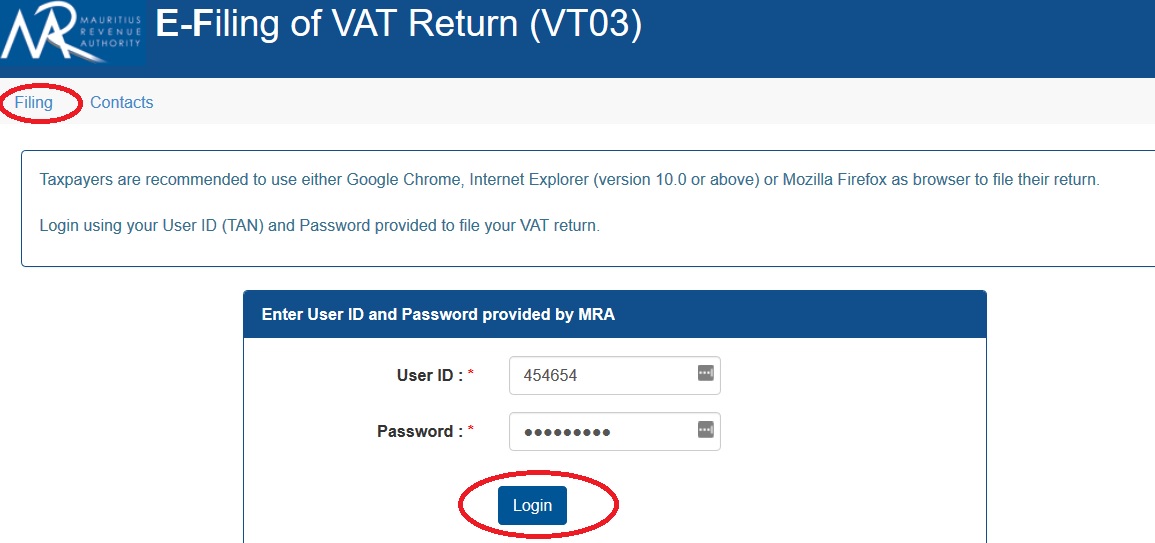The width and height of the screenshot is (1155, 543).
Task: Click the 'Login using your User ID (TAN)' instruction line
Action: (x=319, y=225)
